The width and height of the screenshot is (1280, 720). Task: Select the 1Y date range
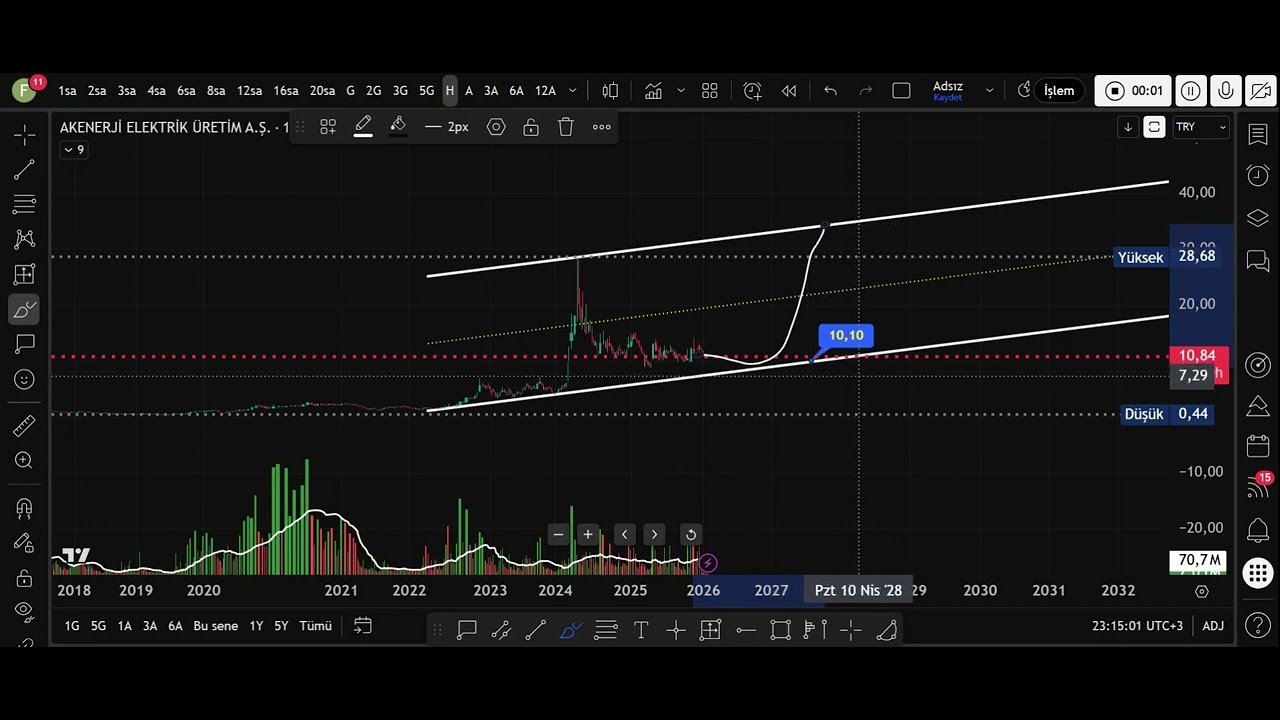pos(256,626)
